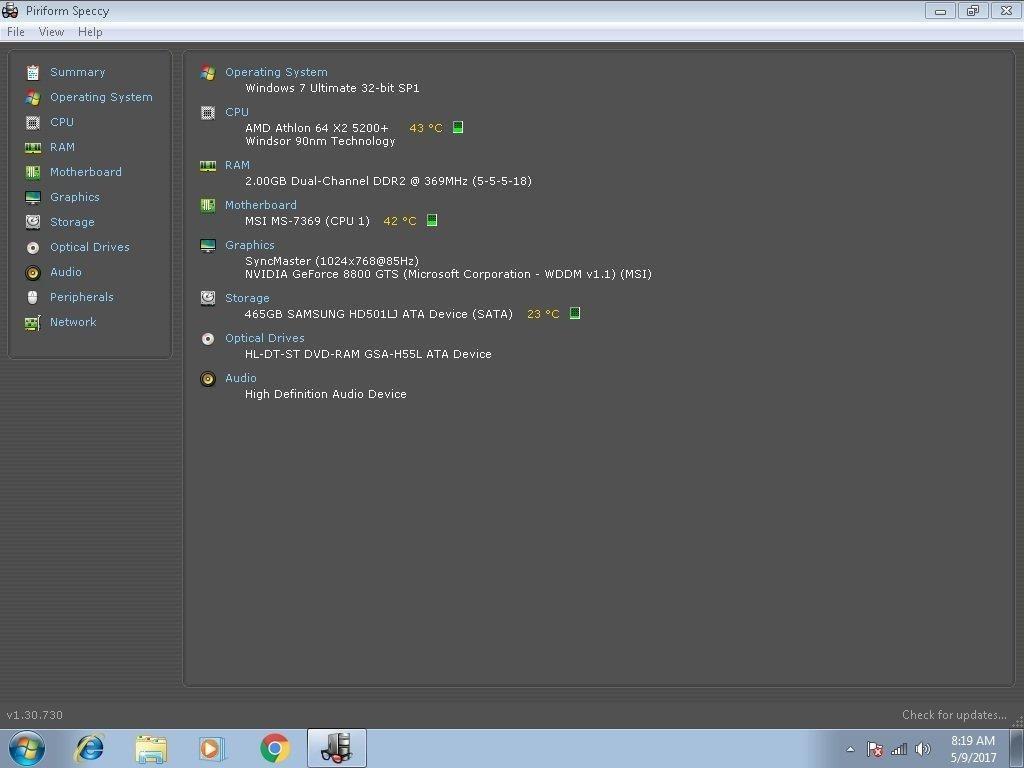Screen dimensions: 1024x768
Task: Open the View menu
Action: pyautogui.click(x=51, y=32)
